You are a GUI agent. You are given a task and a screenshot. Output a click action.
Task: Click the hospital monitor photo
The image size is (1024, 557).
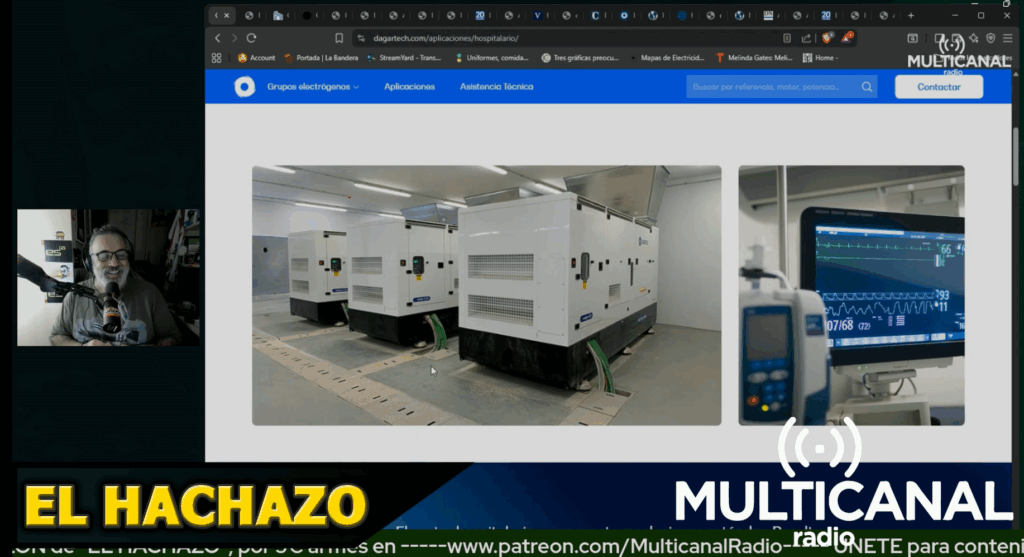(851, 295)
